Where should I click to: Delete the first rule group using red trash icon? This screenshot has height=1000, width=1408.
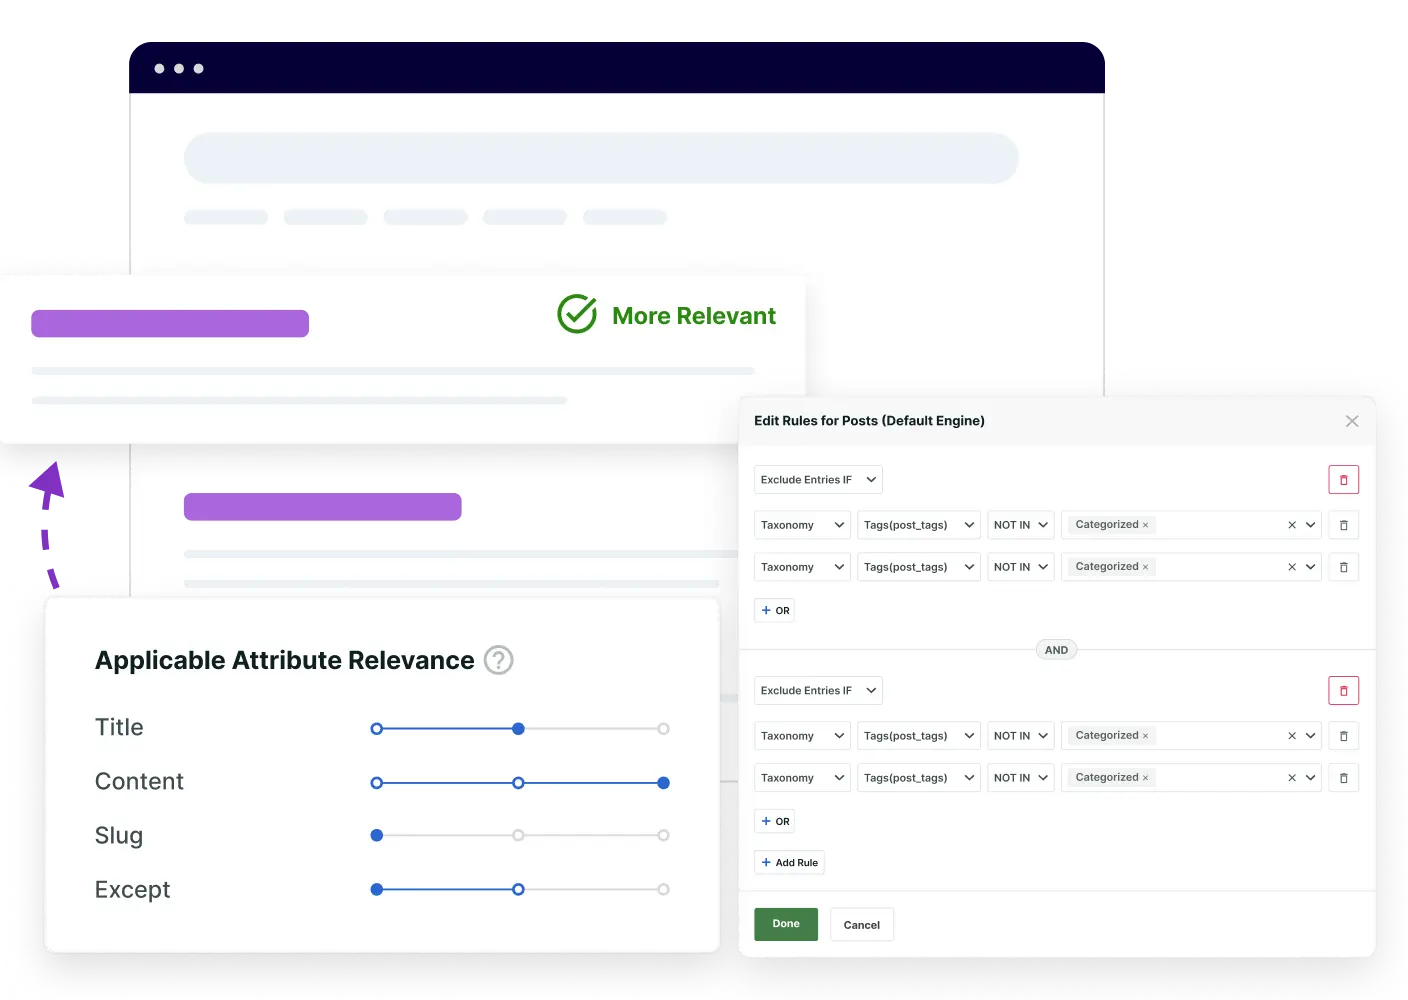coord(1344,479)
